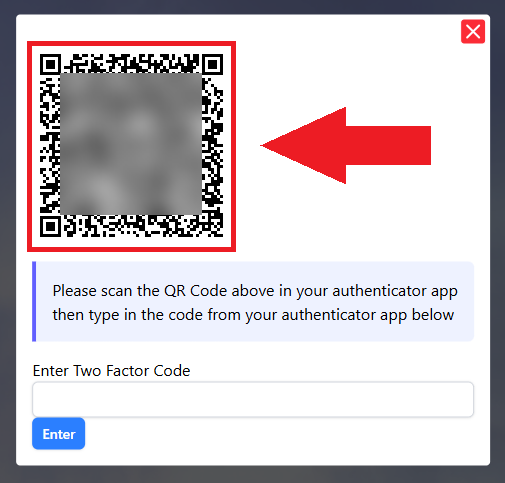Click the blurred center of the QR code
Screen dimensions: 505x483
tap(131, 144)
